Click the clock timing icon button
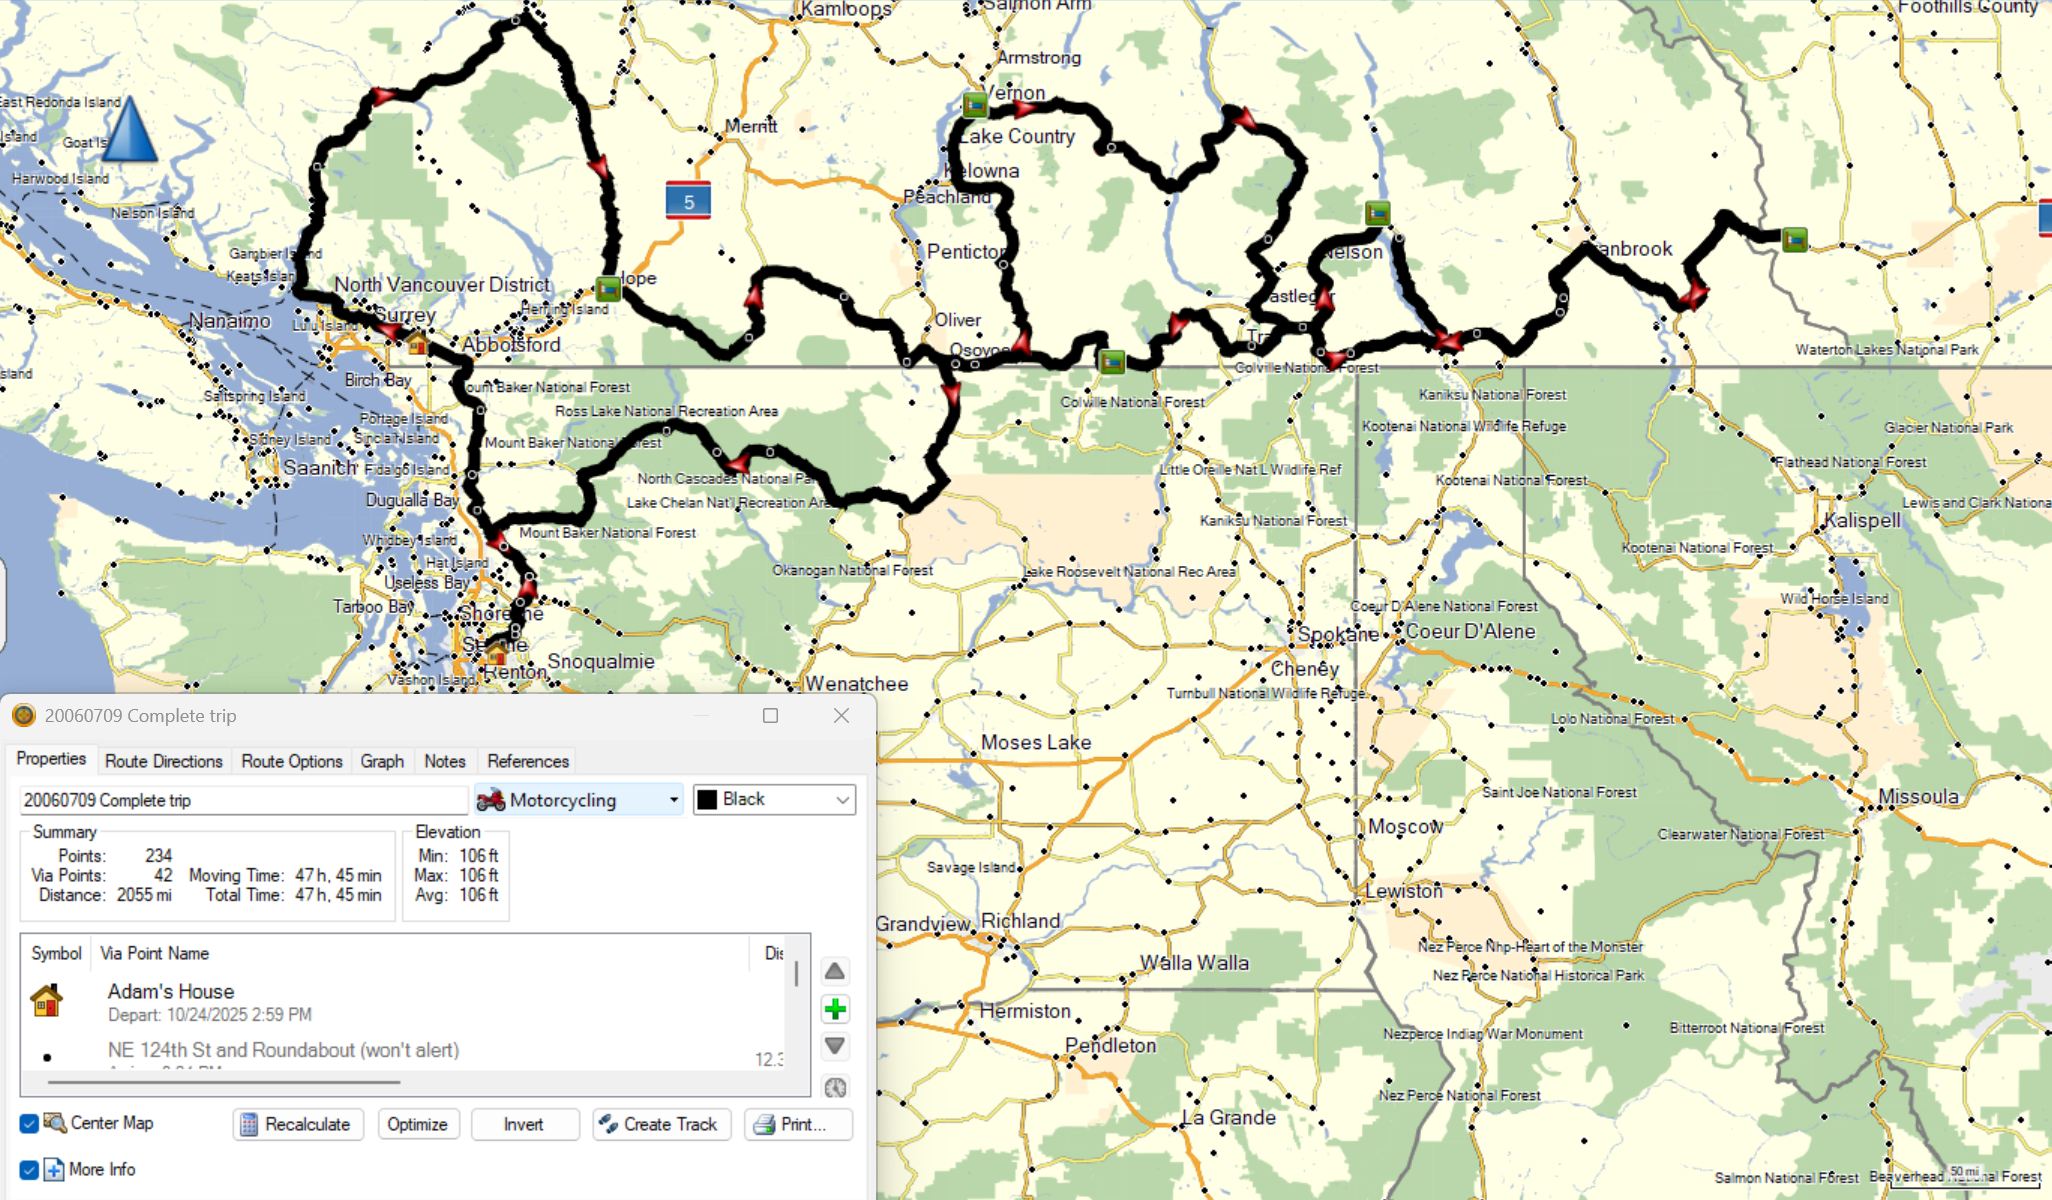This screenshot has height=1200, width=2052. click(835, 1087)
